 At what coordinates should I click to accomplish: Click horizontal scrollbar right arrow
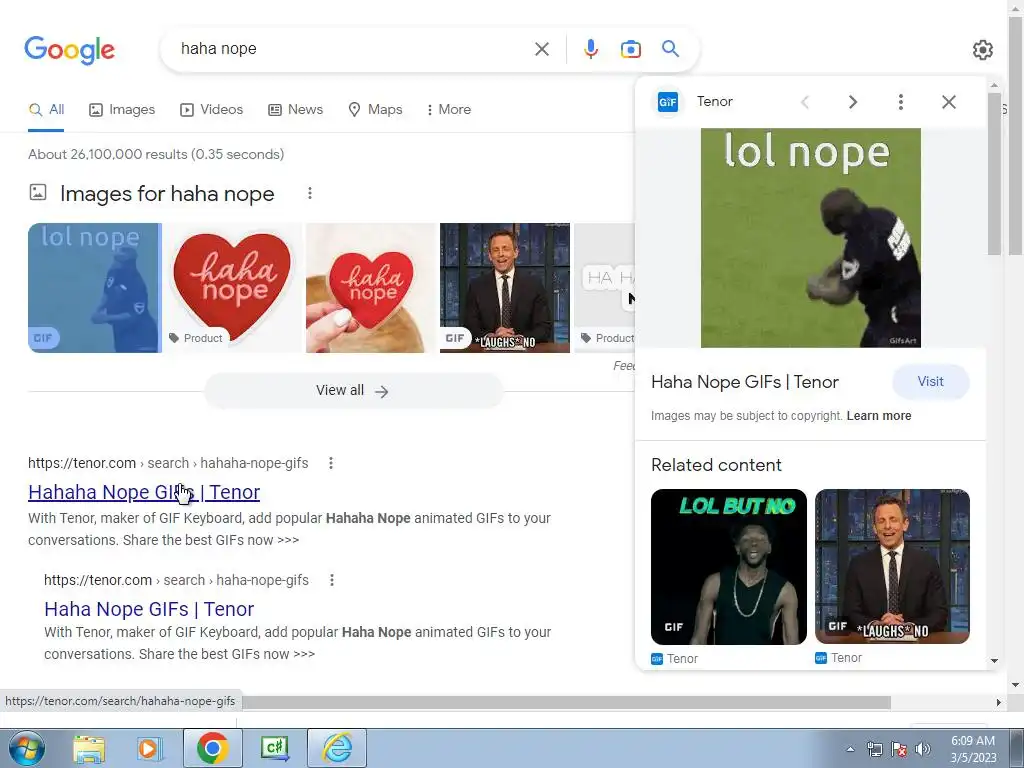point(999,702)
